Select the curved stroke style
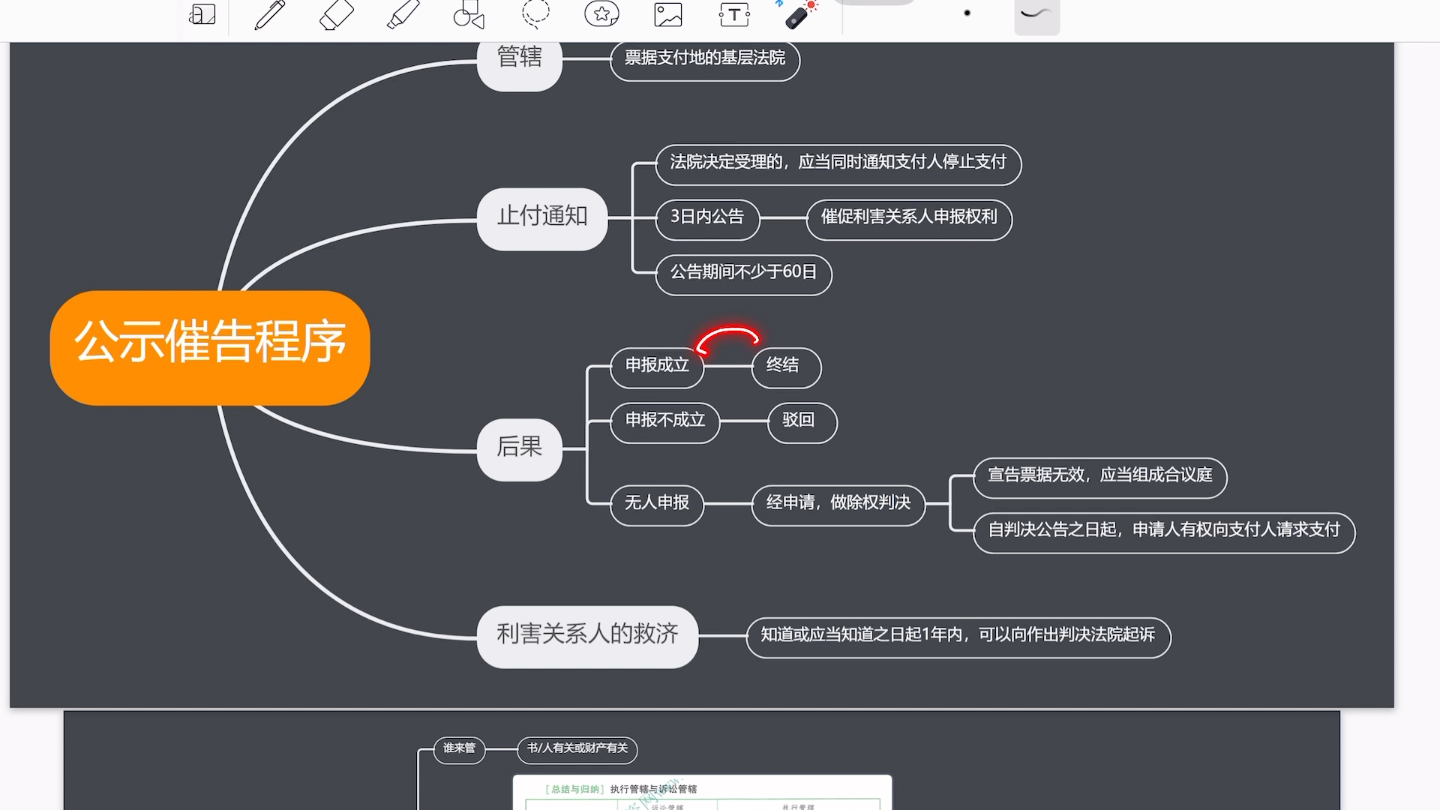Image resolution: width=1440 pixels, height=810 pixels. 1037,14
